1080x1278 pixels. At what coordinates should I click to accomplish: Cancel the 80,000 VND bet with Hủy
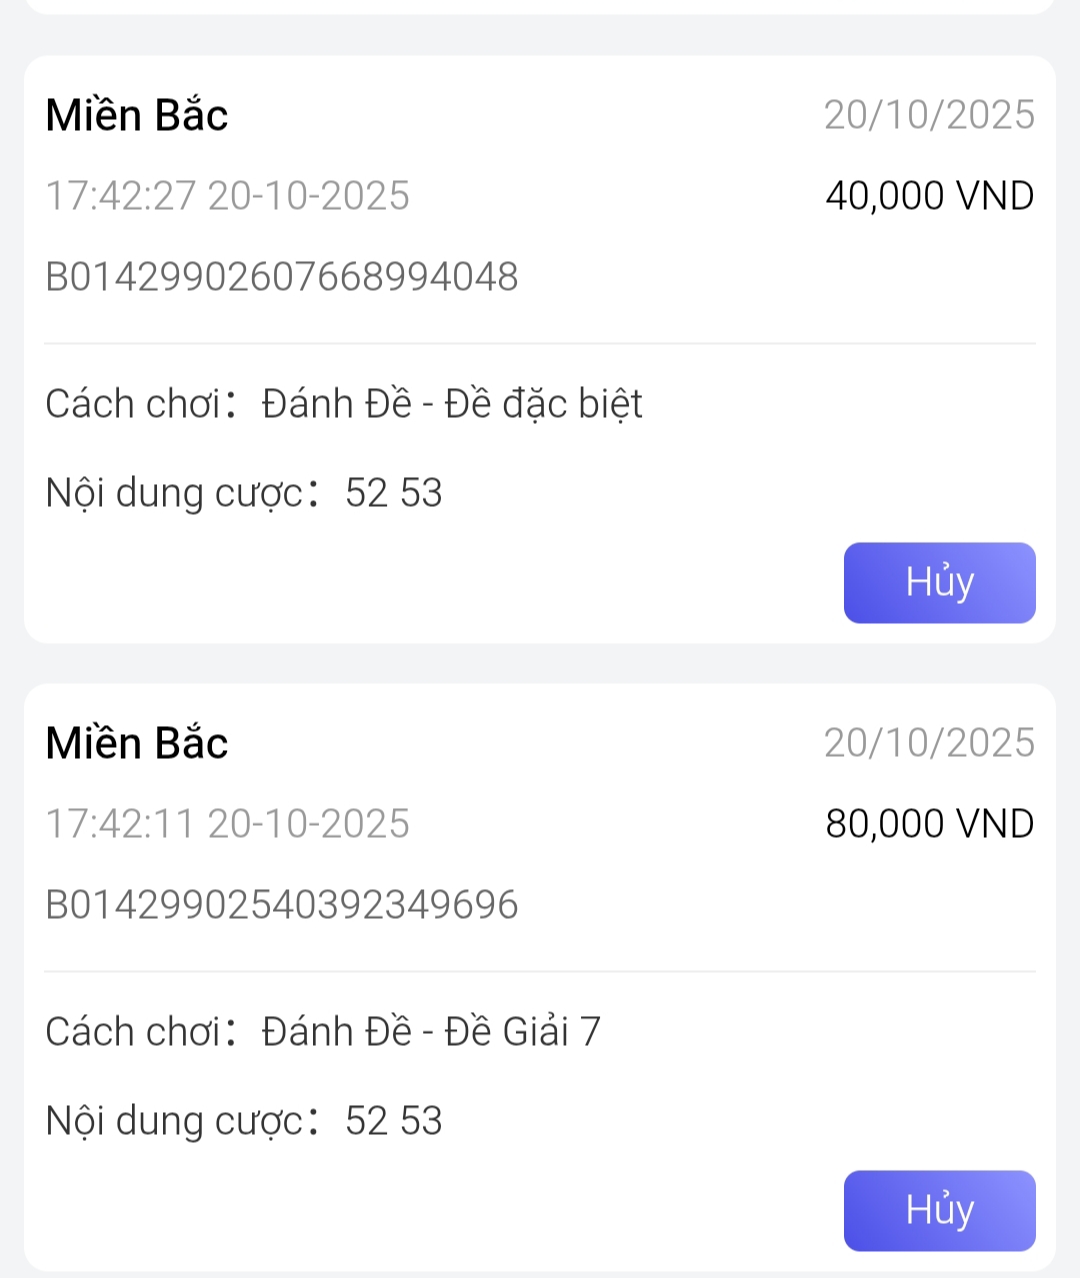[939, 1210]
